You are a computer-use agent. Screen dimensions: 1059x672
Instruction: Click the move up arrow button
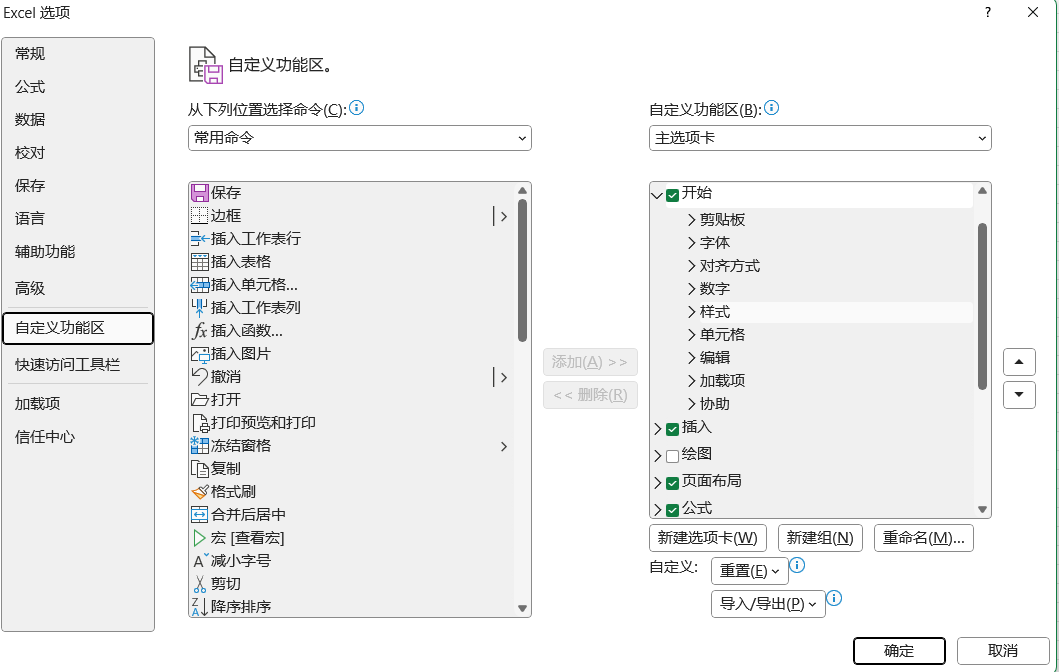tap(1018, 362)
